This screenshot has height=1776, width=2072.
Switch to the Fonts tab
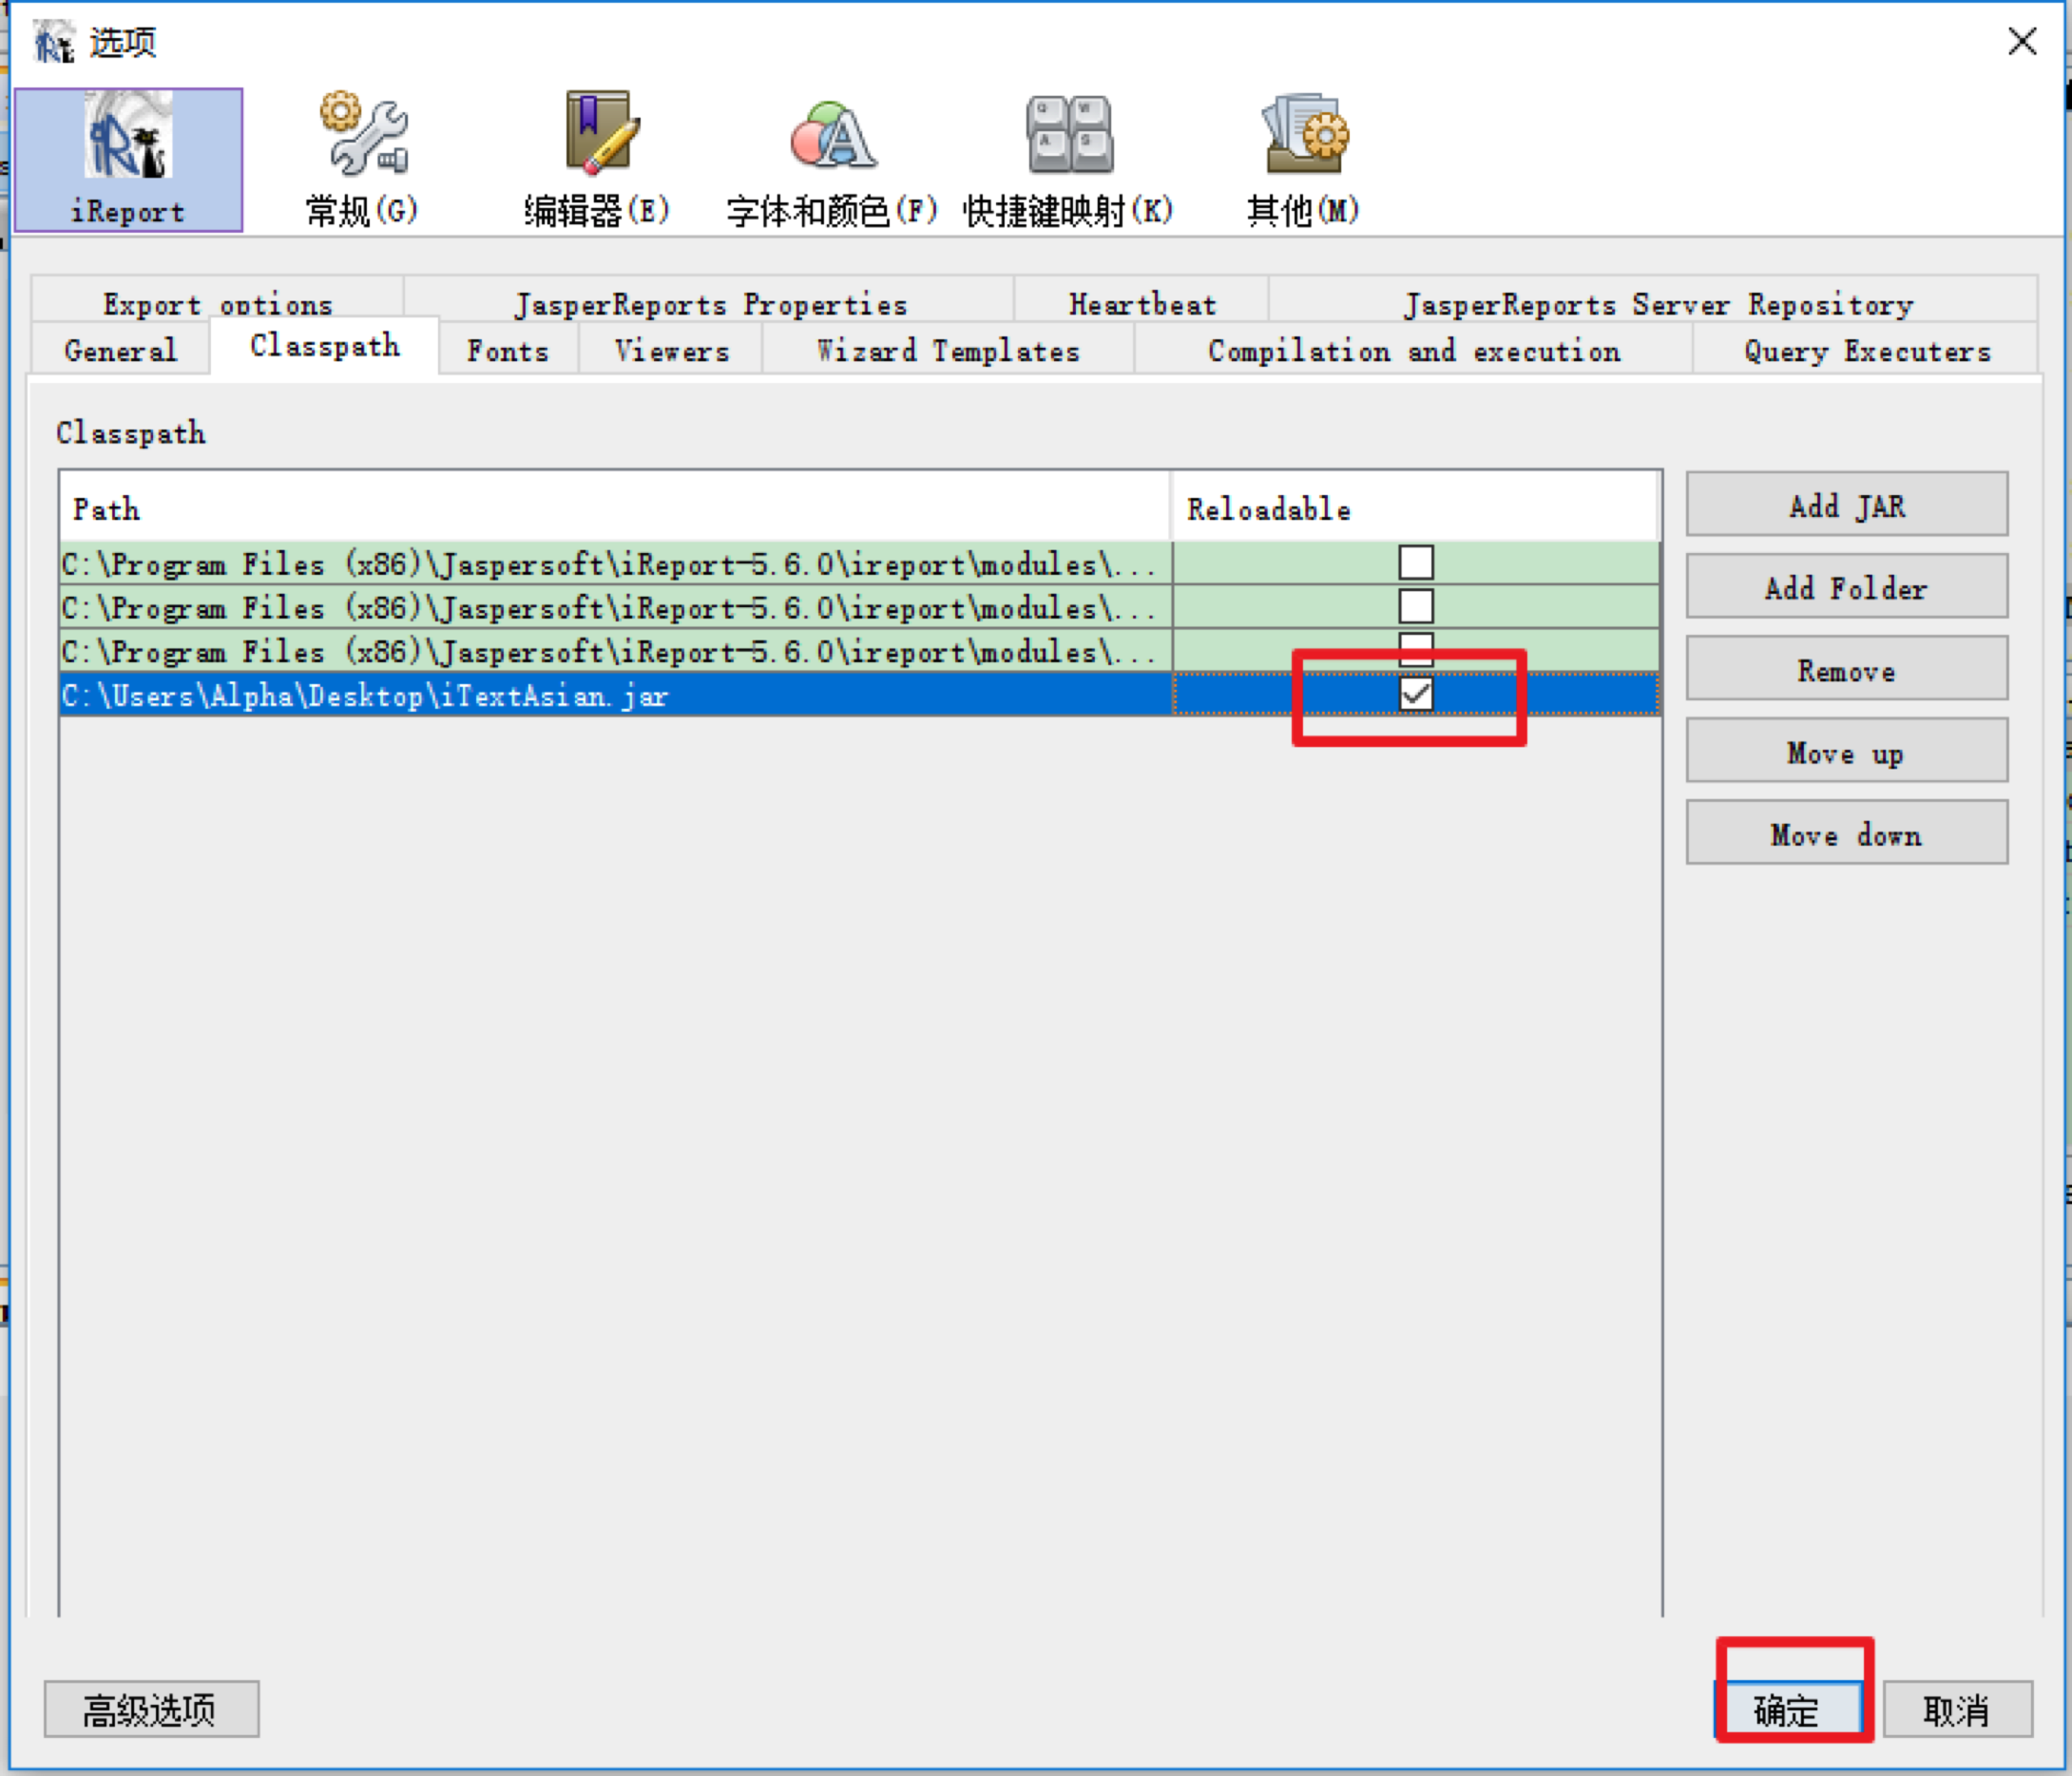coord(508,349)
